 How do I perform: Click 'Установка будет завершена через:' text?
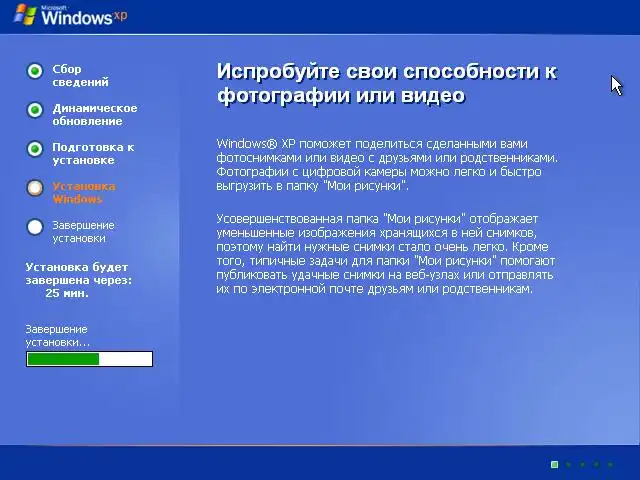coord(79,273)
